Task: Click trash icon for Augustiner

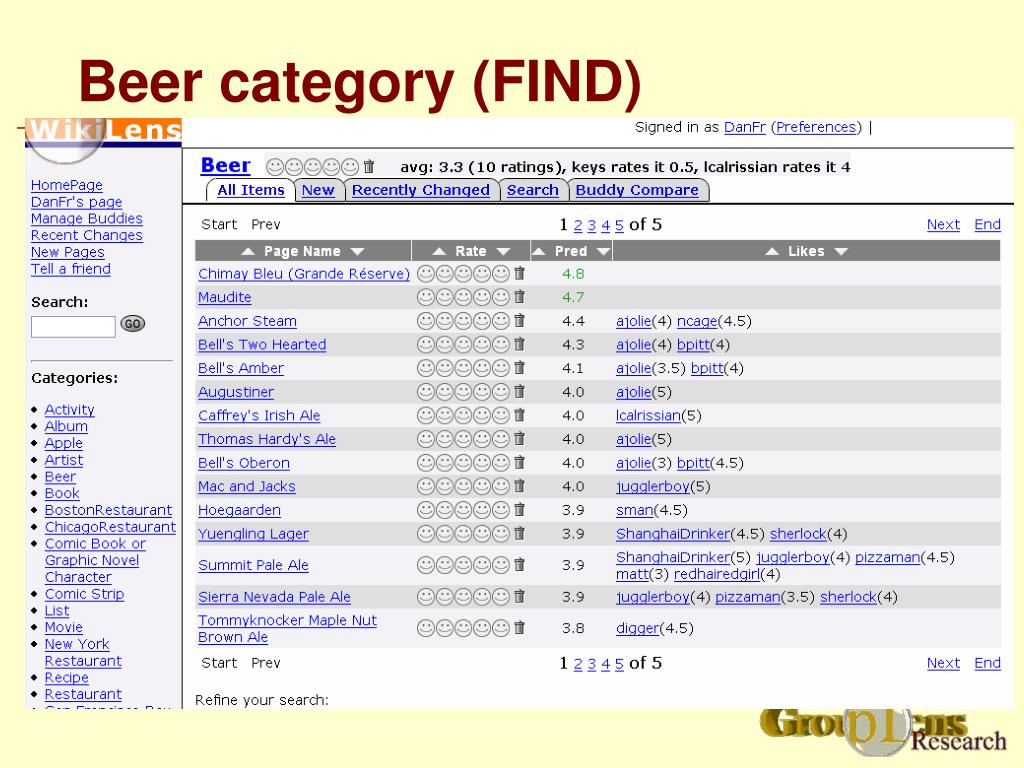Action: 519,391
